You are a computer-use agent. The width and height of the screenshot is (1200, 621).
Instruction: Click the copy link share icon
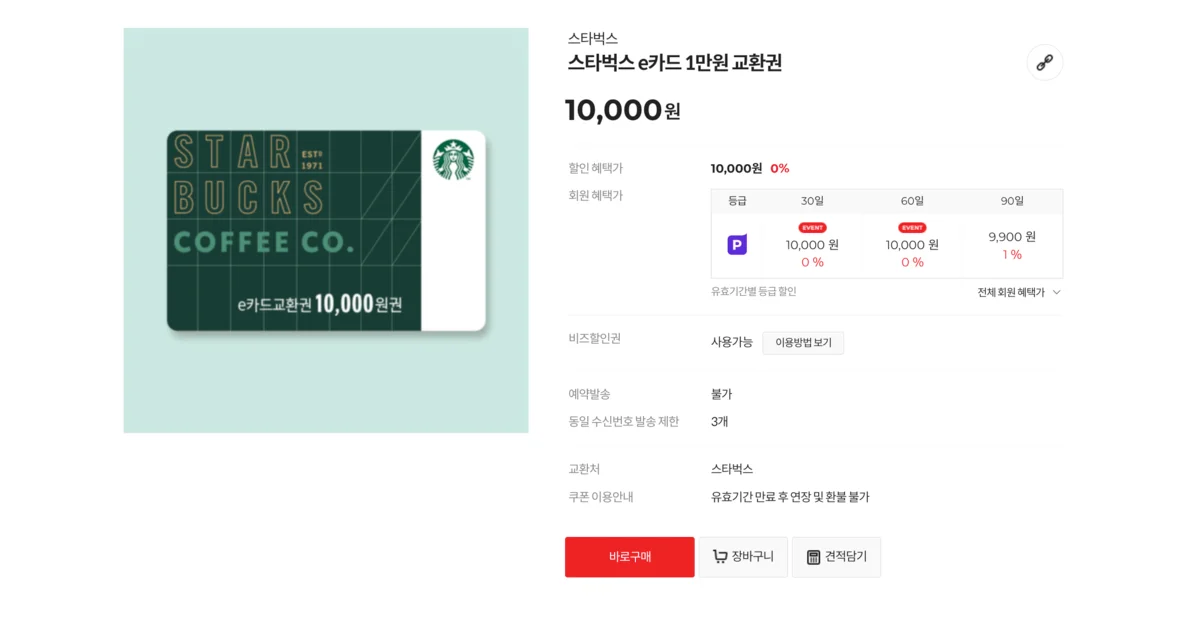(x=1044, y=62)
